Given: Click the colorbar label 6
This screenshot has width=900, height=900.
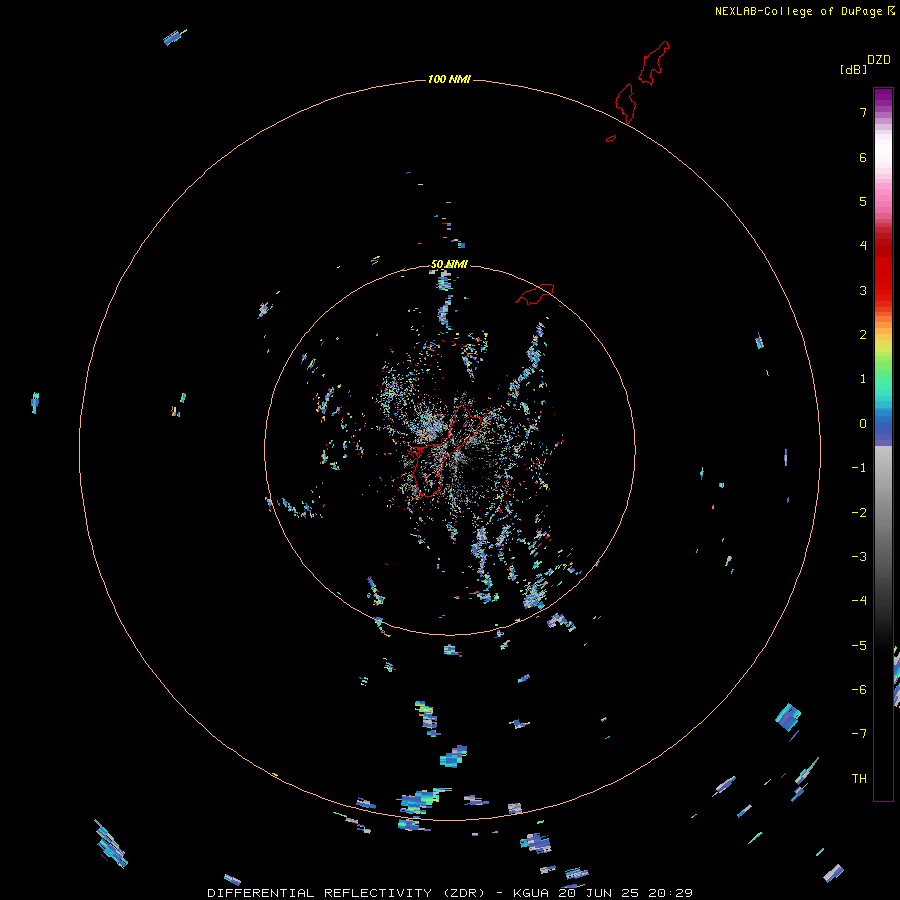Looking at the screenshot, I should pos(863,157).
